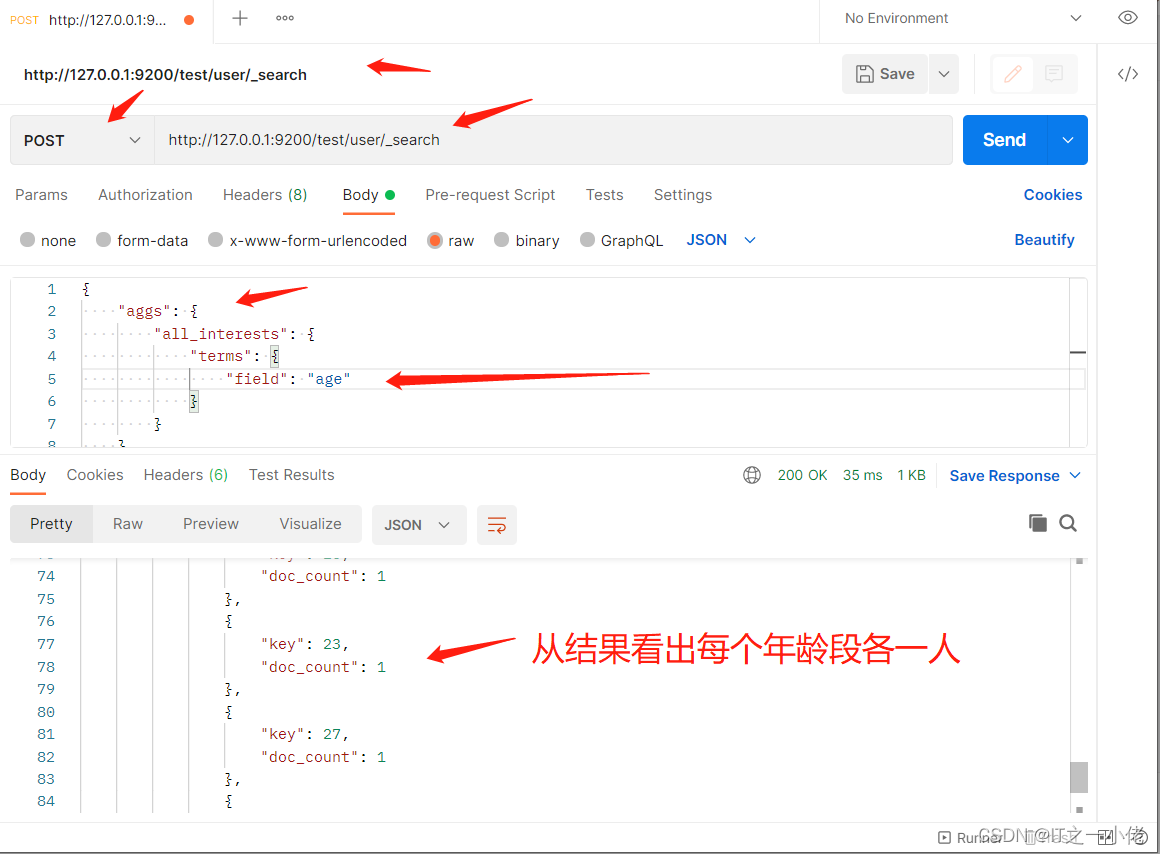
Task: Search the response with magnifier icon
Action: point(1068,523)
